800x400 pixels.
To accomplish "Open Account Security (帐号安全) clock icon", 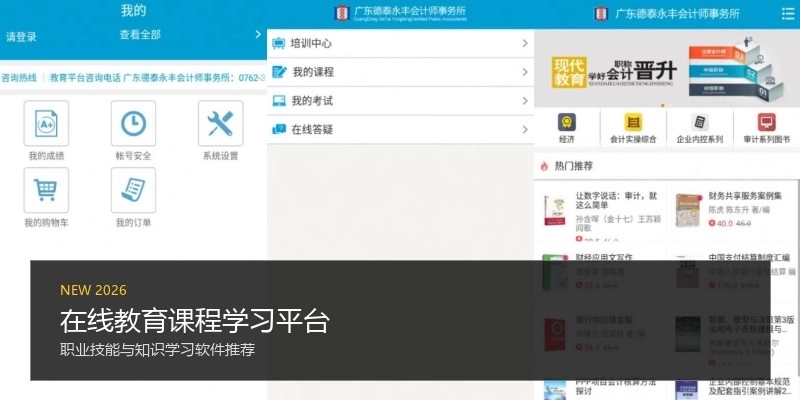I will pos(133,123).
